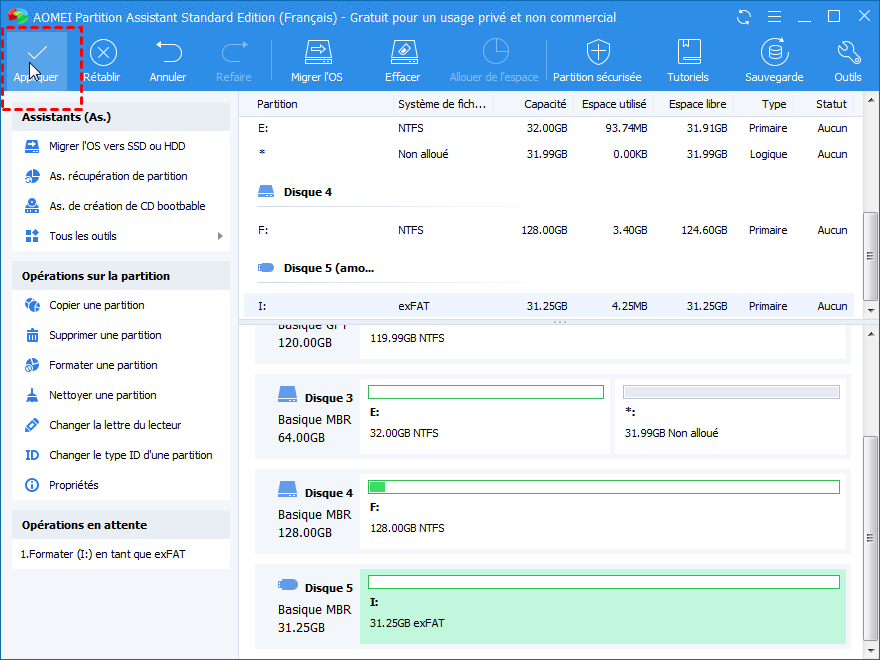This screenshot has height=660, width=880.
Task: Select Formater une partition operation
Action: click(x=103, y=365)
